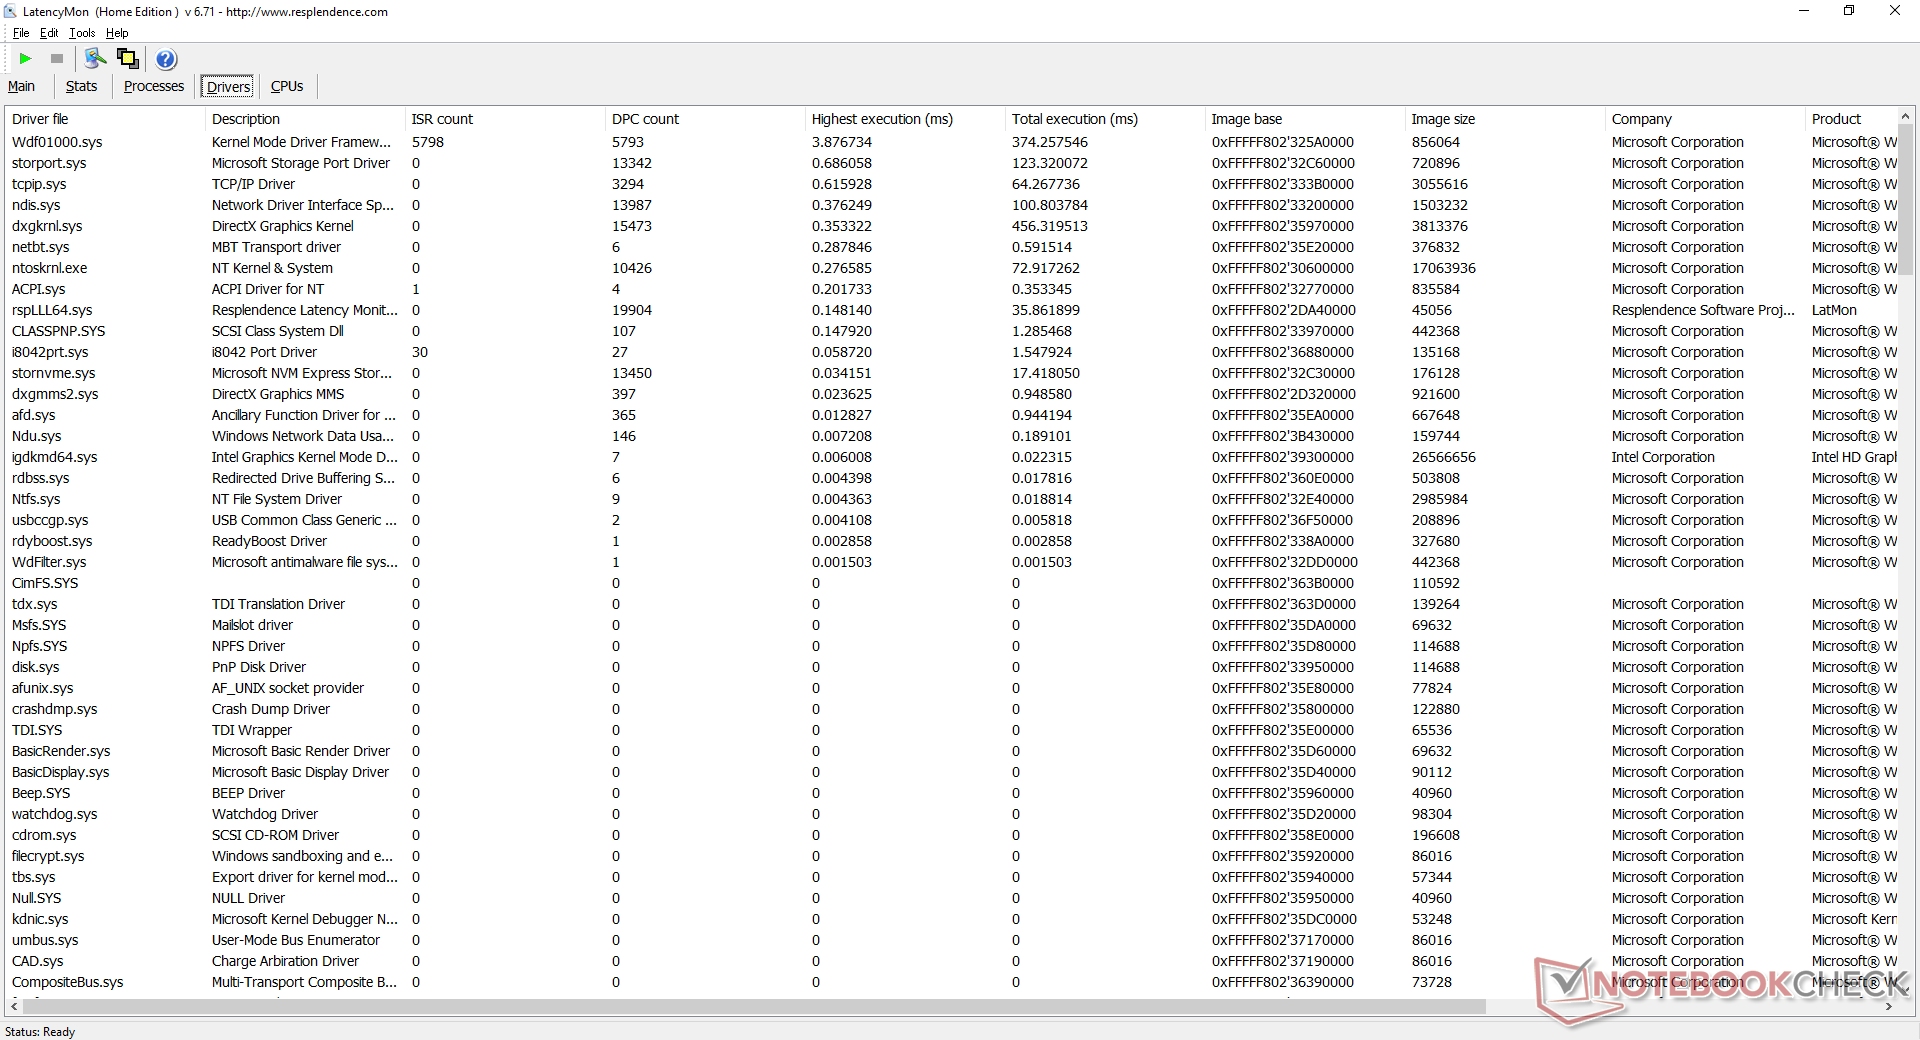The width and height of the screenshot is (1920, 1040).
Task: Switch to the Processes tab
Action: (x=154, y=86)
